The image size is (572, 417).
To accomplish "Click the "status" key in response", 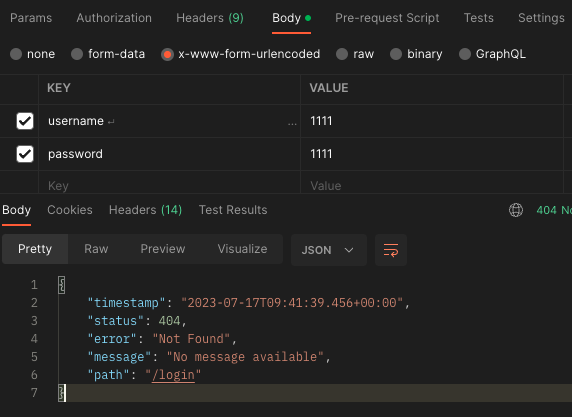I will click(x=116, y=321).
